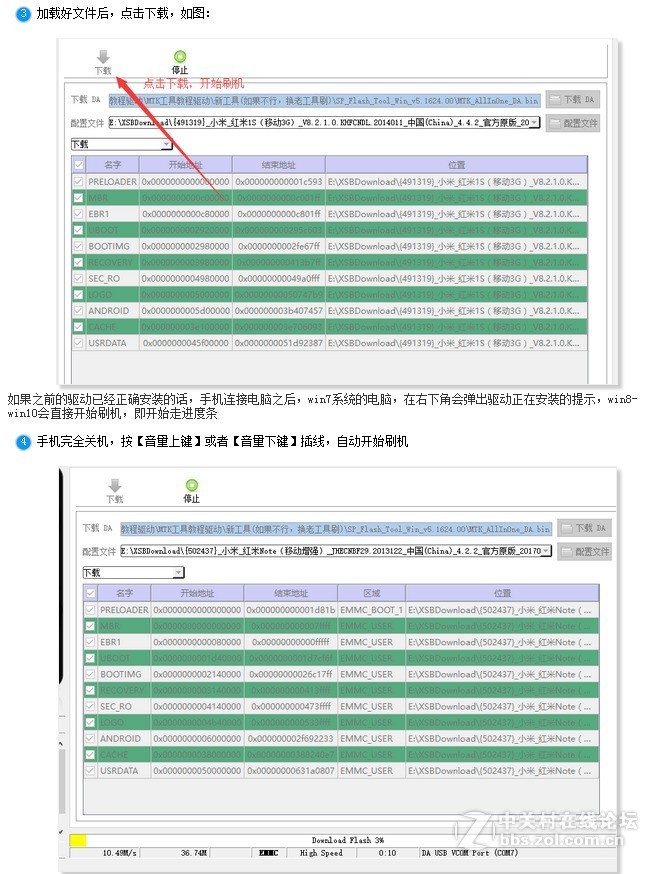Toggle the green RECOVERY row checkbox in the 红米1S table
The height and width of the screenshot is (874, 661).
[78, 263]
